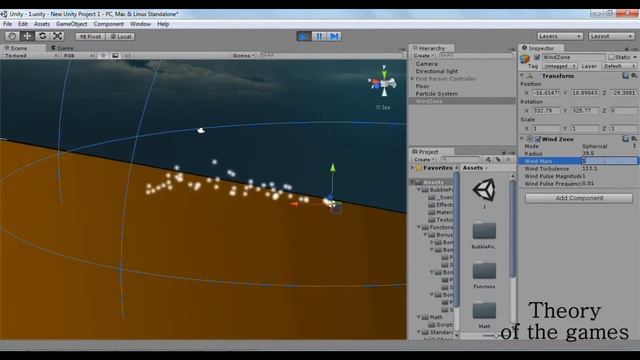Screen dimensions: 640x360
Task: Open the Layers dropdown
Action: [560, 36]
